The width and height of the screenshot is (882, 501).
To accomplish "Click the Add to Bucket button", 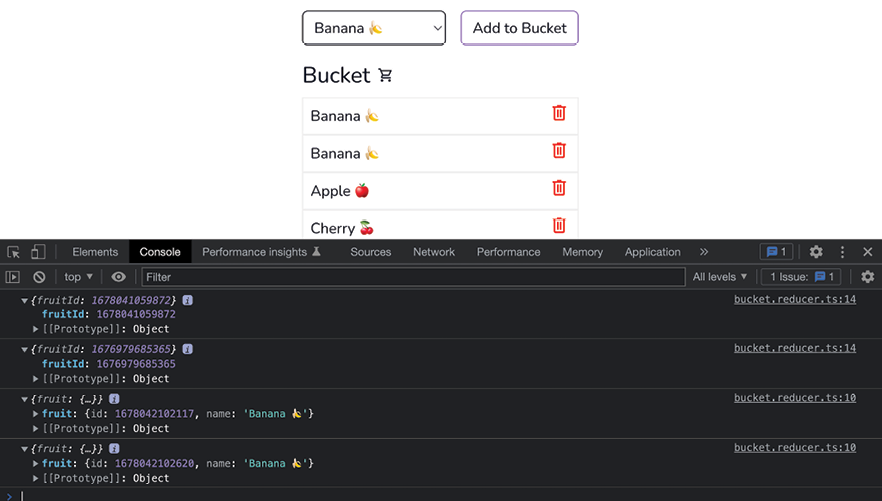I will [519, 28].
